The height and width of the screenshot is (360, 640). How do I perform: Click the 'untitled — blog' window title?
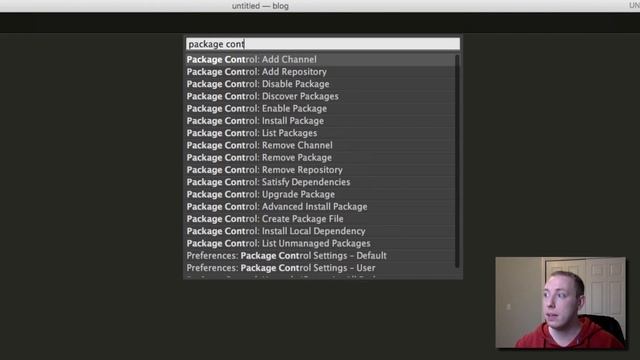pos(260,6)
